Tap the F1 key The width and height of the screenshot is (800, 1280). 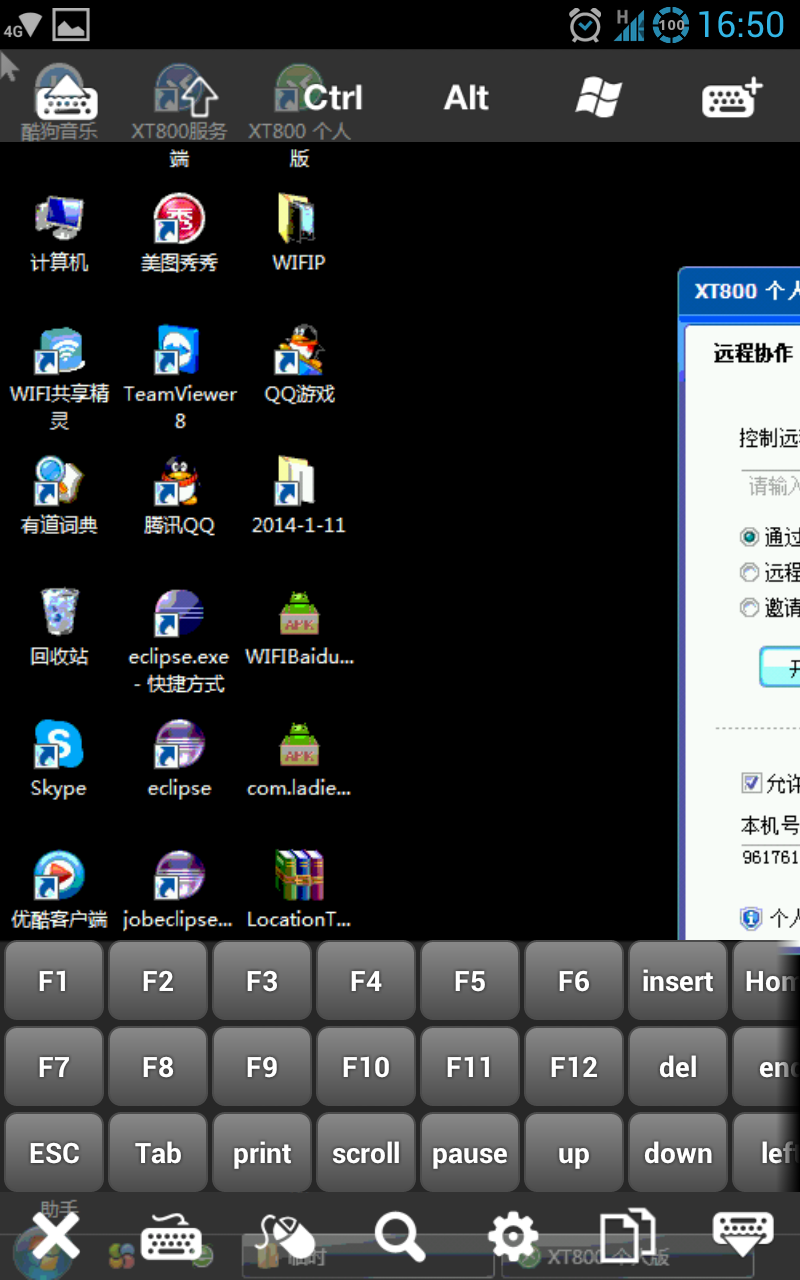point(53,981)
